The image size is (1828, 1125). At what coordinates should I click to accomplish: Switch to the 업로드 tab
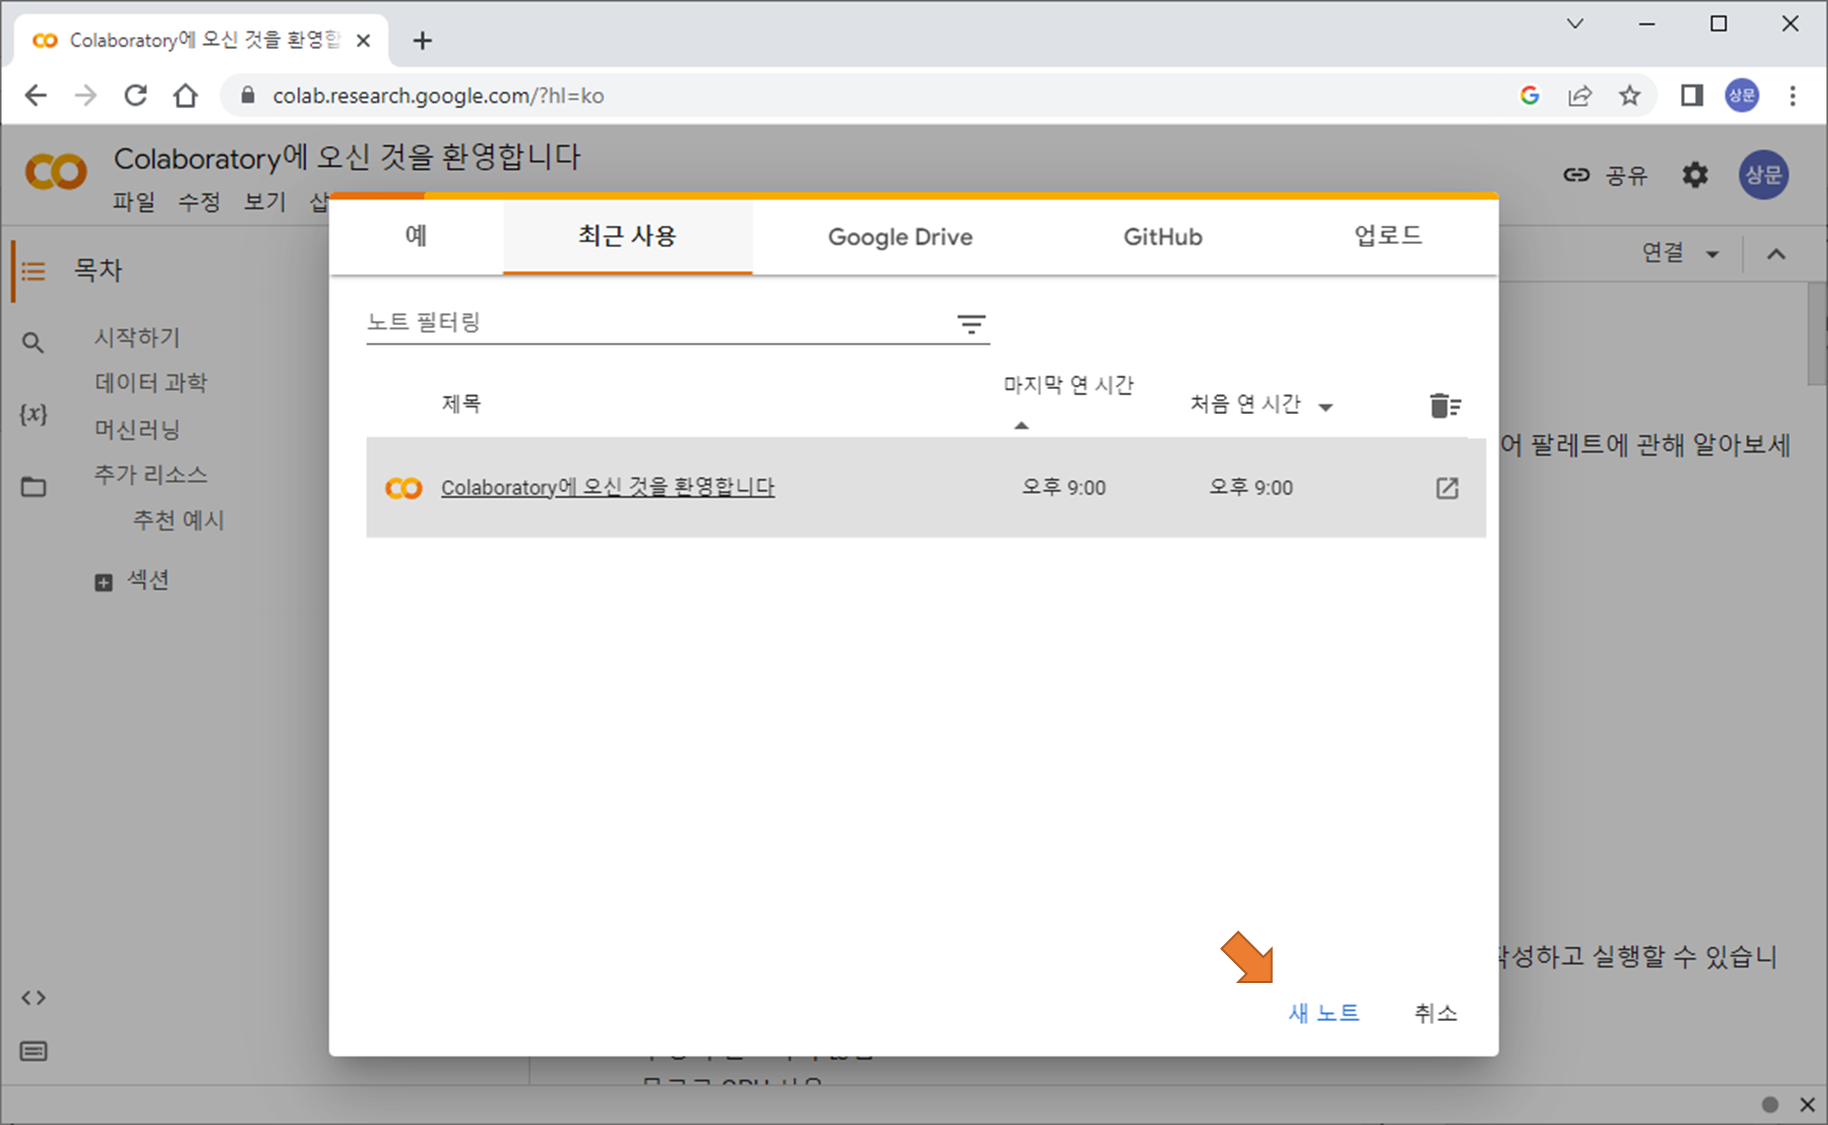(1387, 236)
